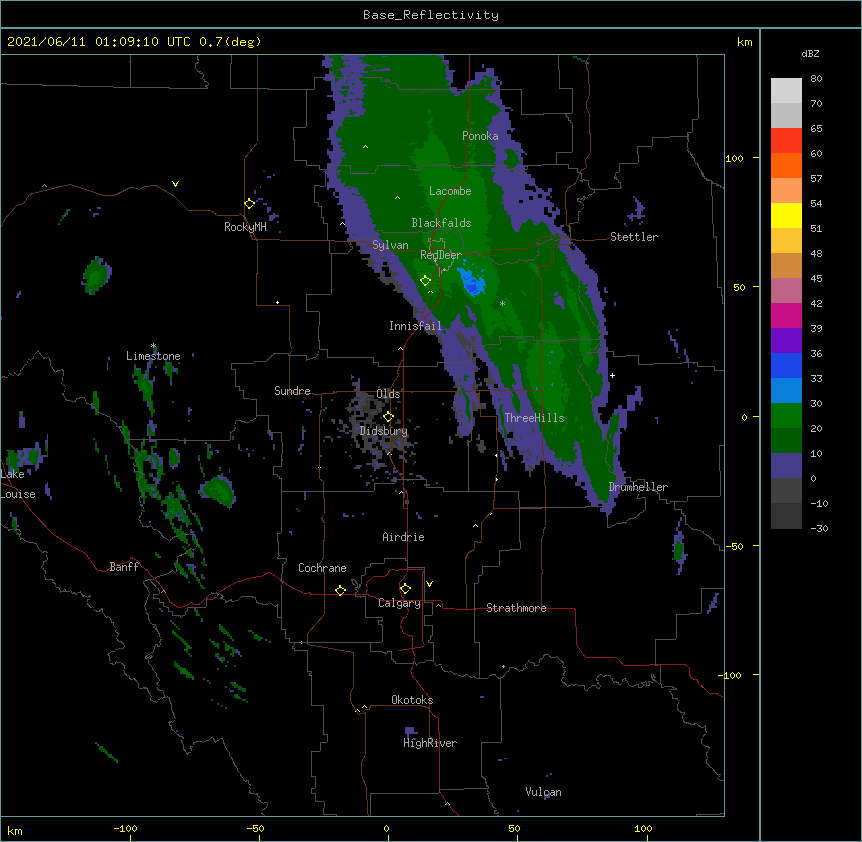
Task: Click the yellow diamond marker below Olds
Action: click(388, 417)
